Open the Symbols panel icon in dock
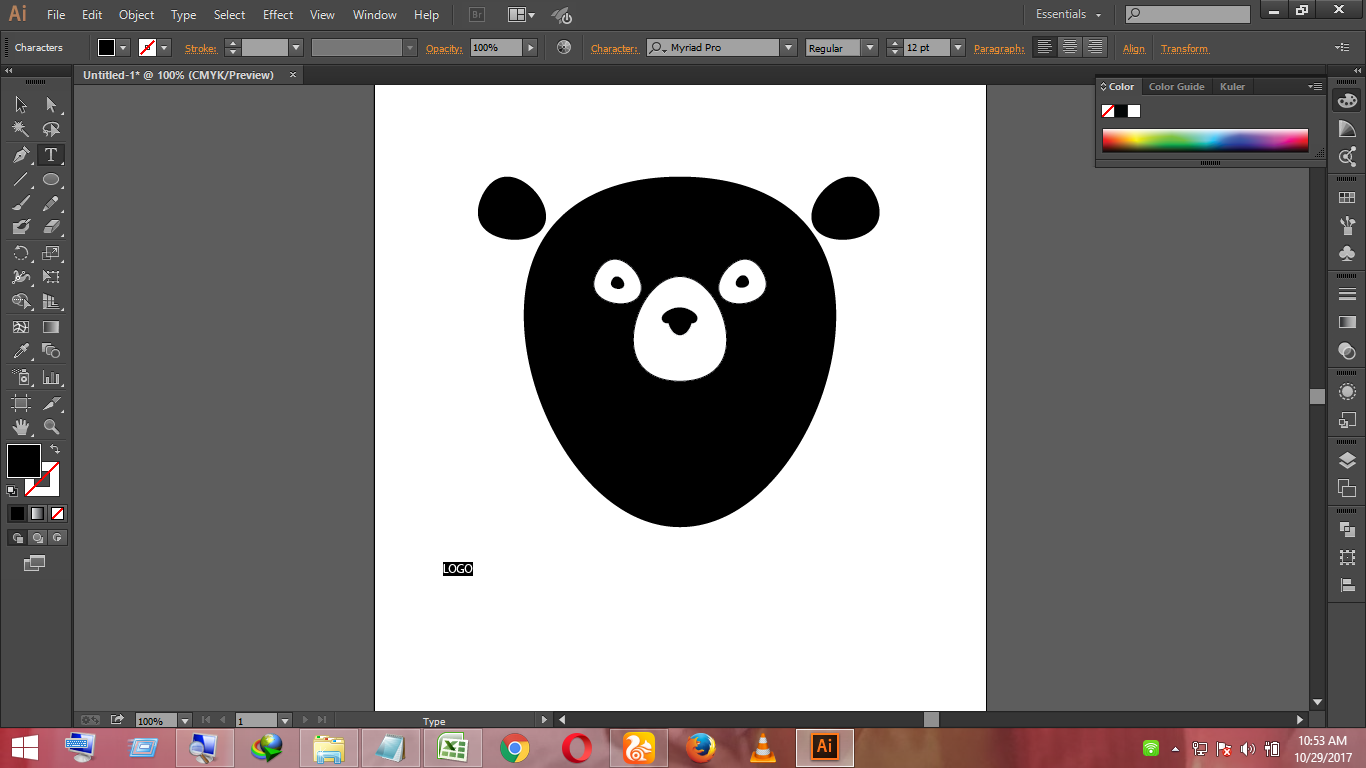1366x768 pixels. point(1347,253)
